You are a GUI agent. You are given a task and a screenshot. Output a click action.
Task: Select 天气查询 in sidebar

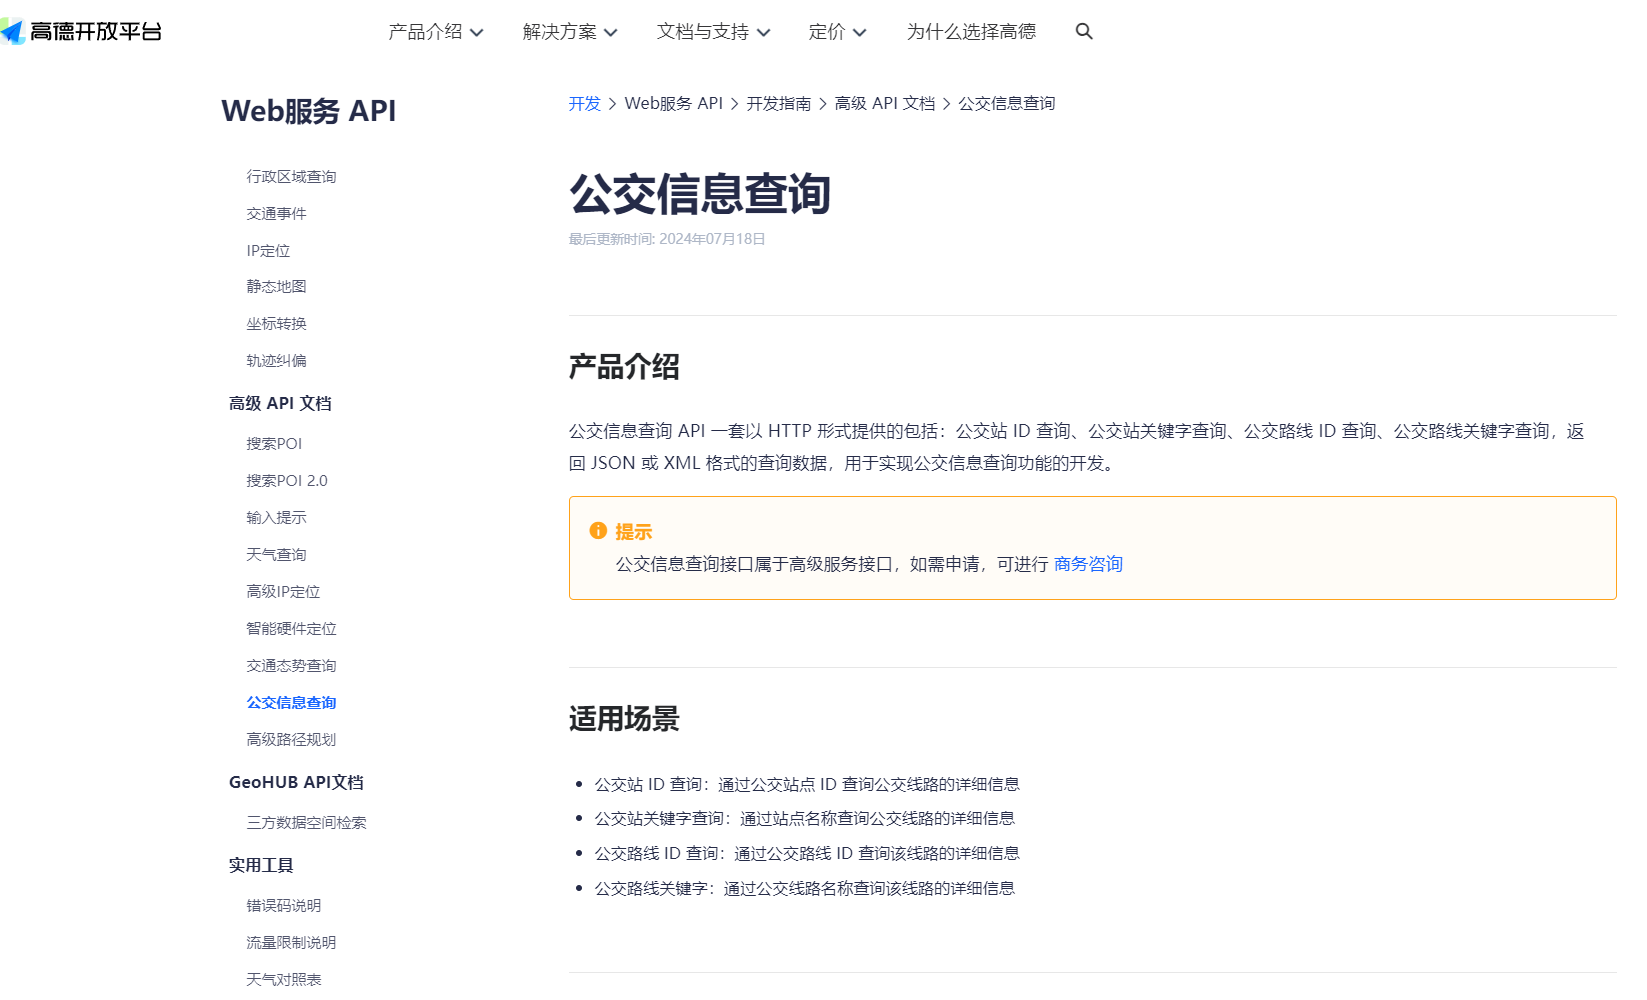pyautogui.click(x=277, y=555)
